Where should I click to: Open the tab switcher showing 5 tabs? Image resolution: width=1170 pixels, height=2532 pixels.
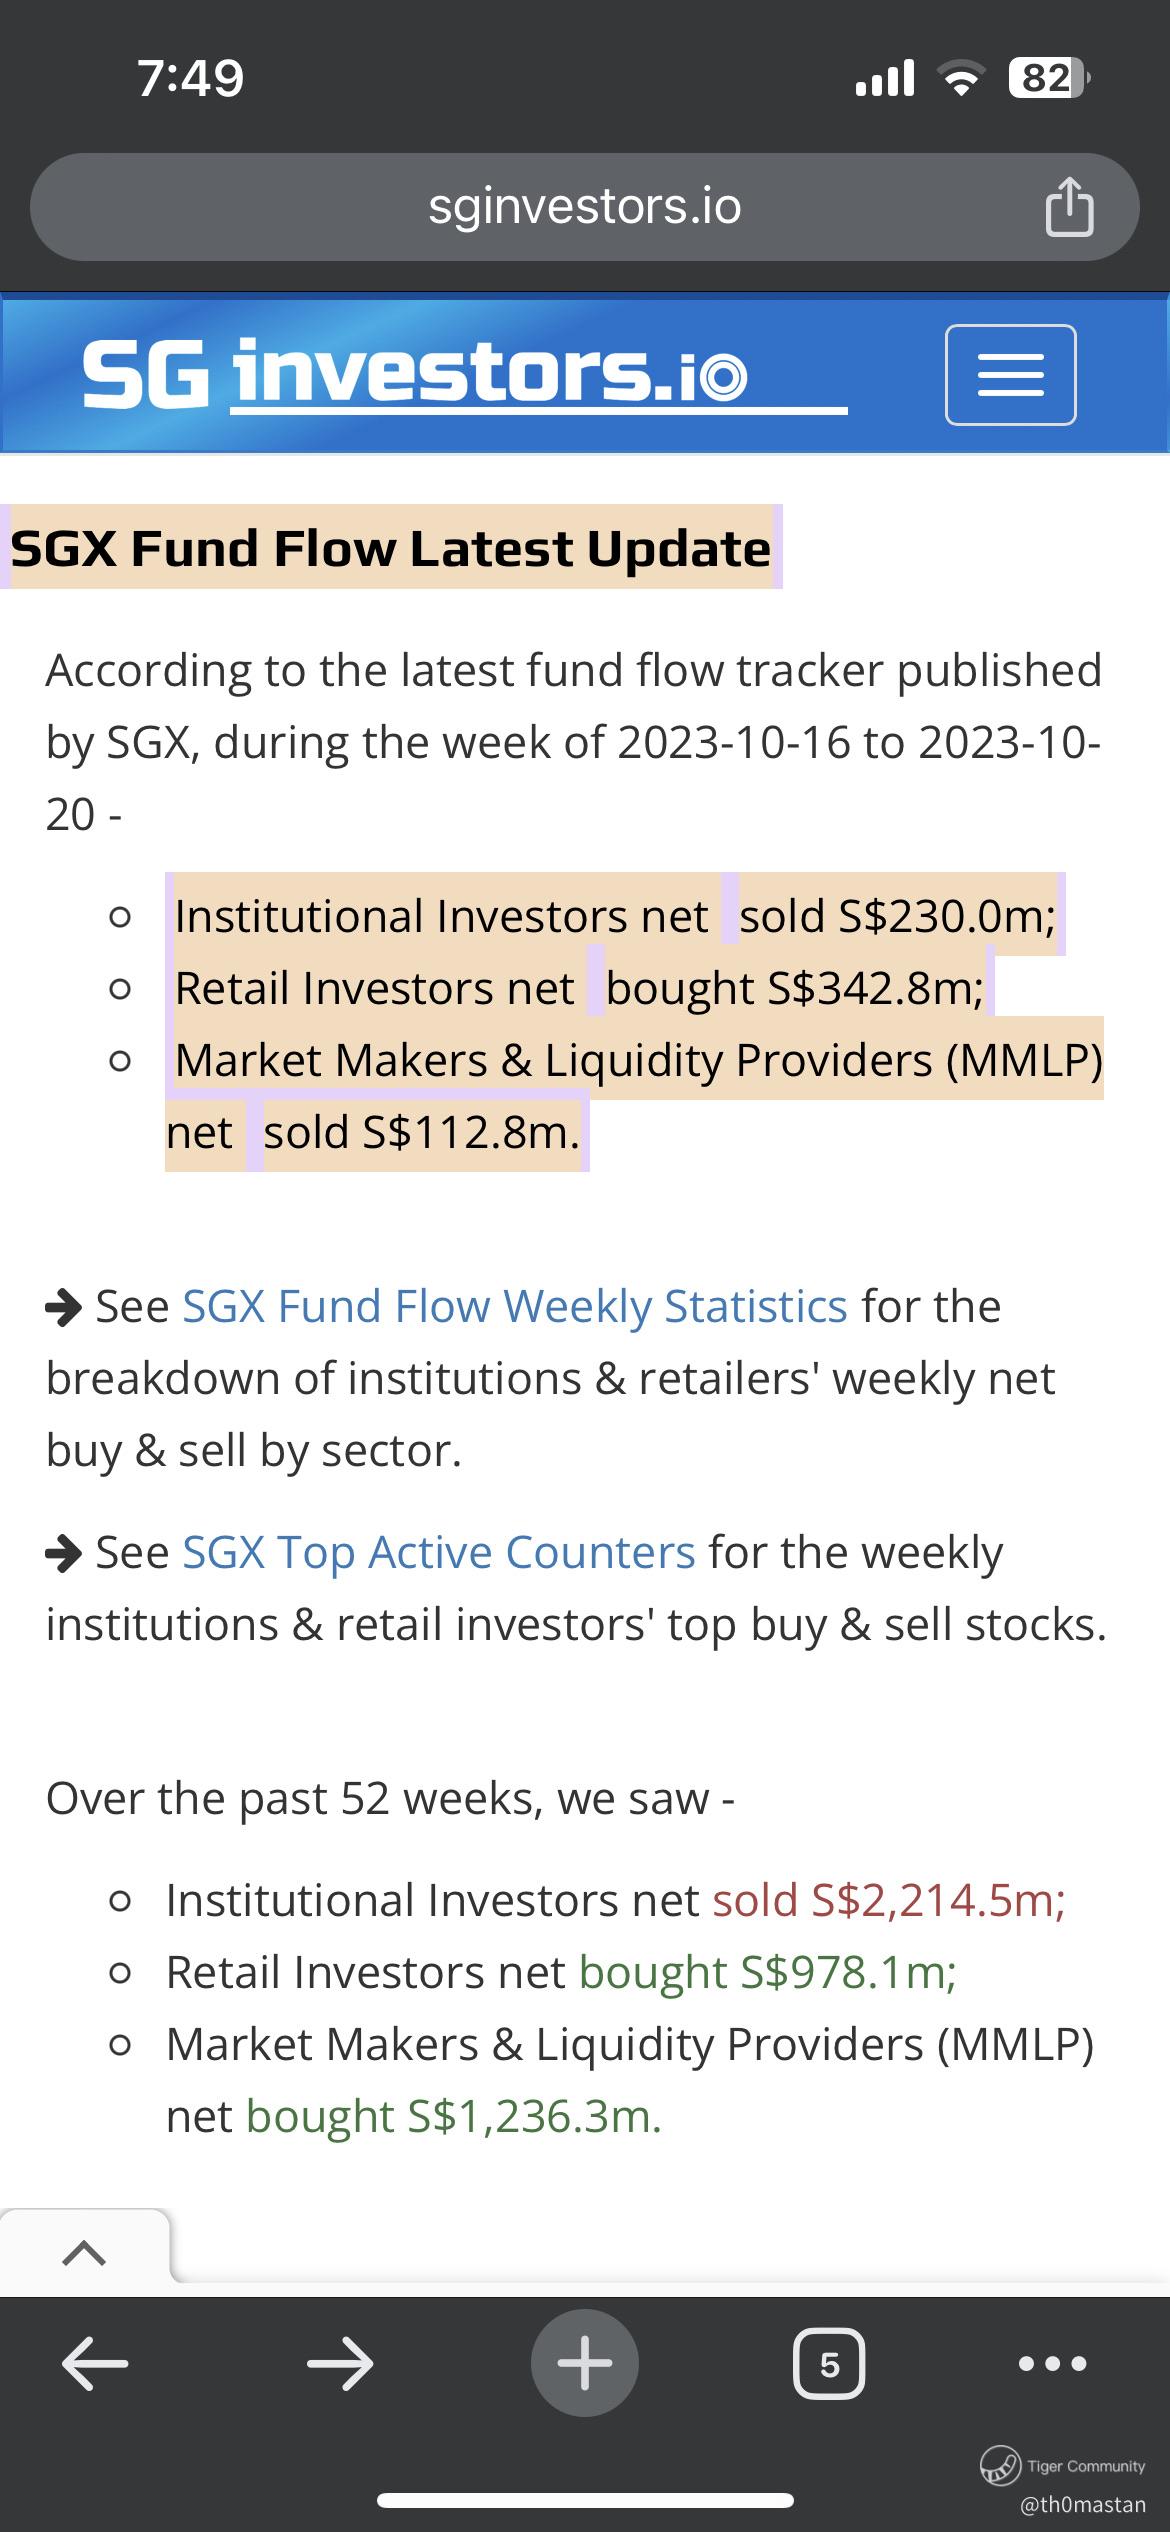coord(829,2364)
